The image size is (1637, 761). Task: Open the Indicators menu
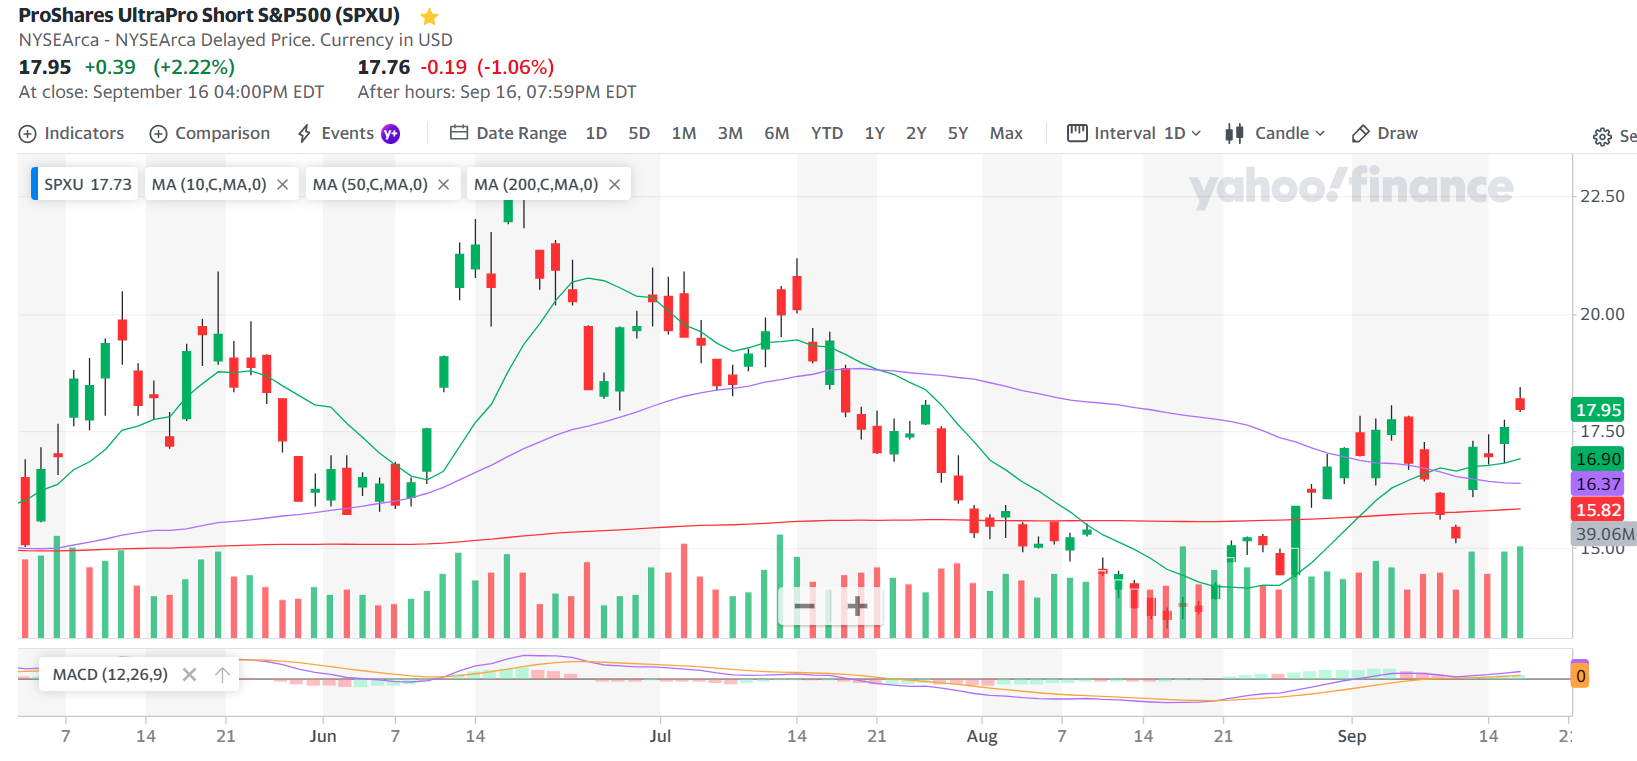pos(72,134)
